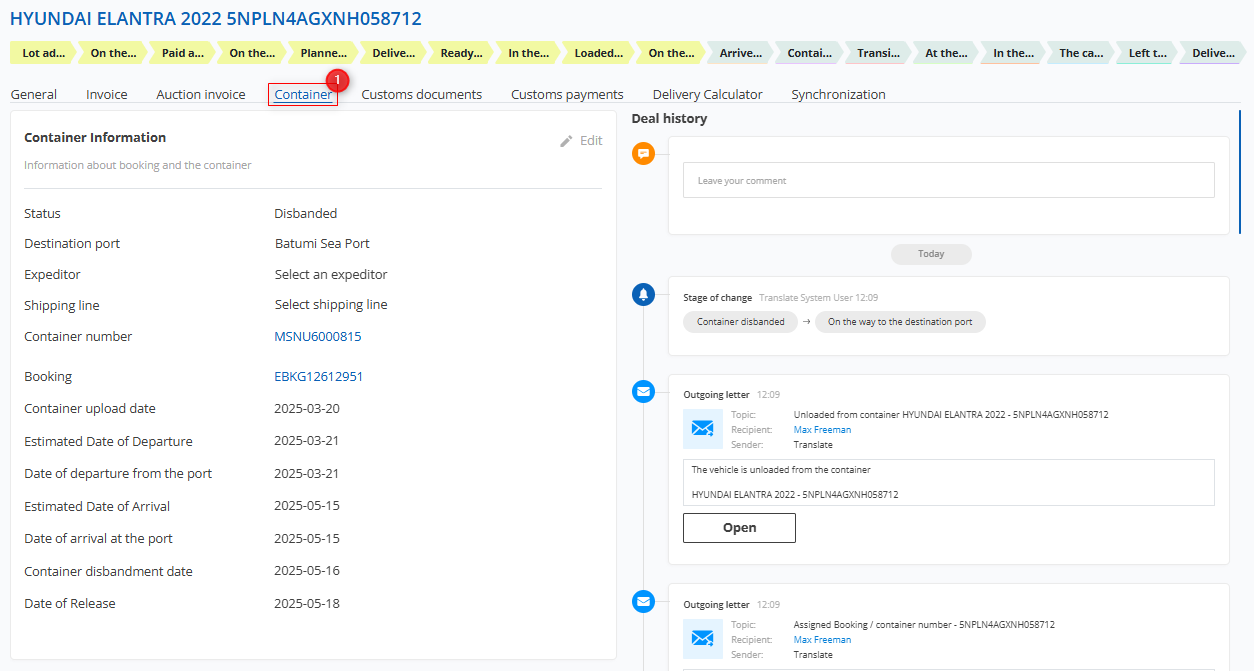
Task: Click the mail thumbnail in the Unloaded from container letter
Action: pos(703,429)
